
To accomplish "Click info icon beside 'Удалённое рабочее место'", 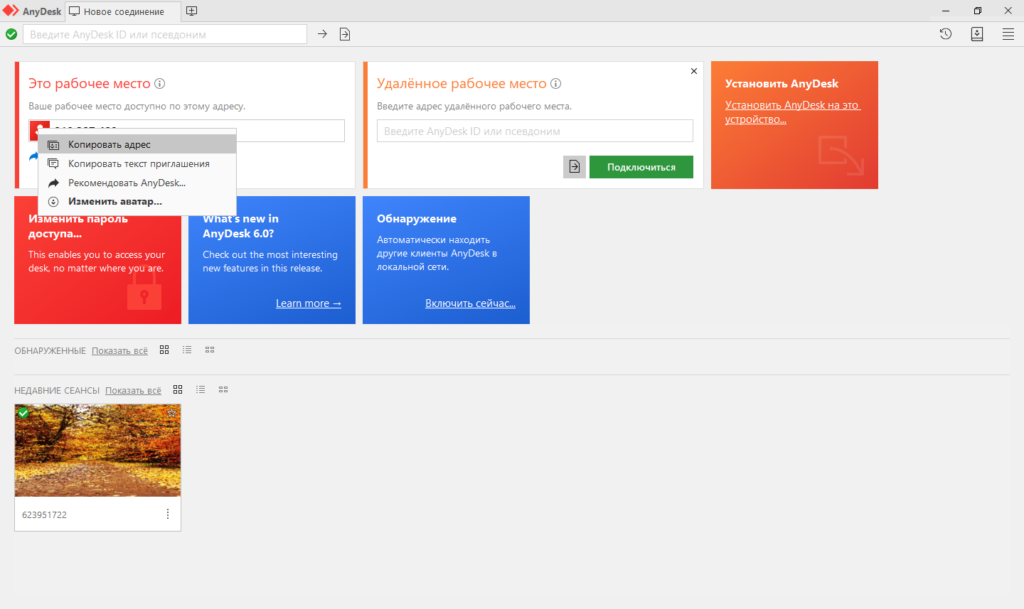I will [x=556, y=84].
